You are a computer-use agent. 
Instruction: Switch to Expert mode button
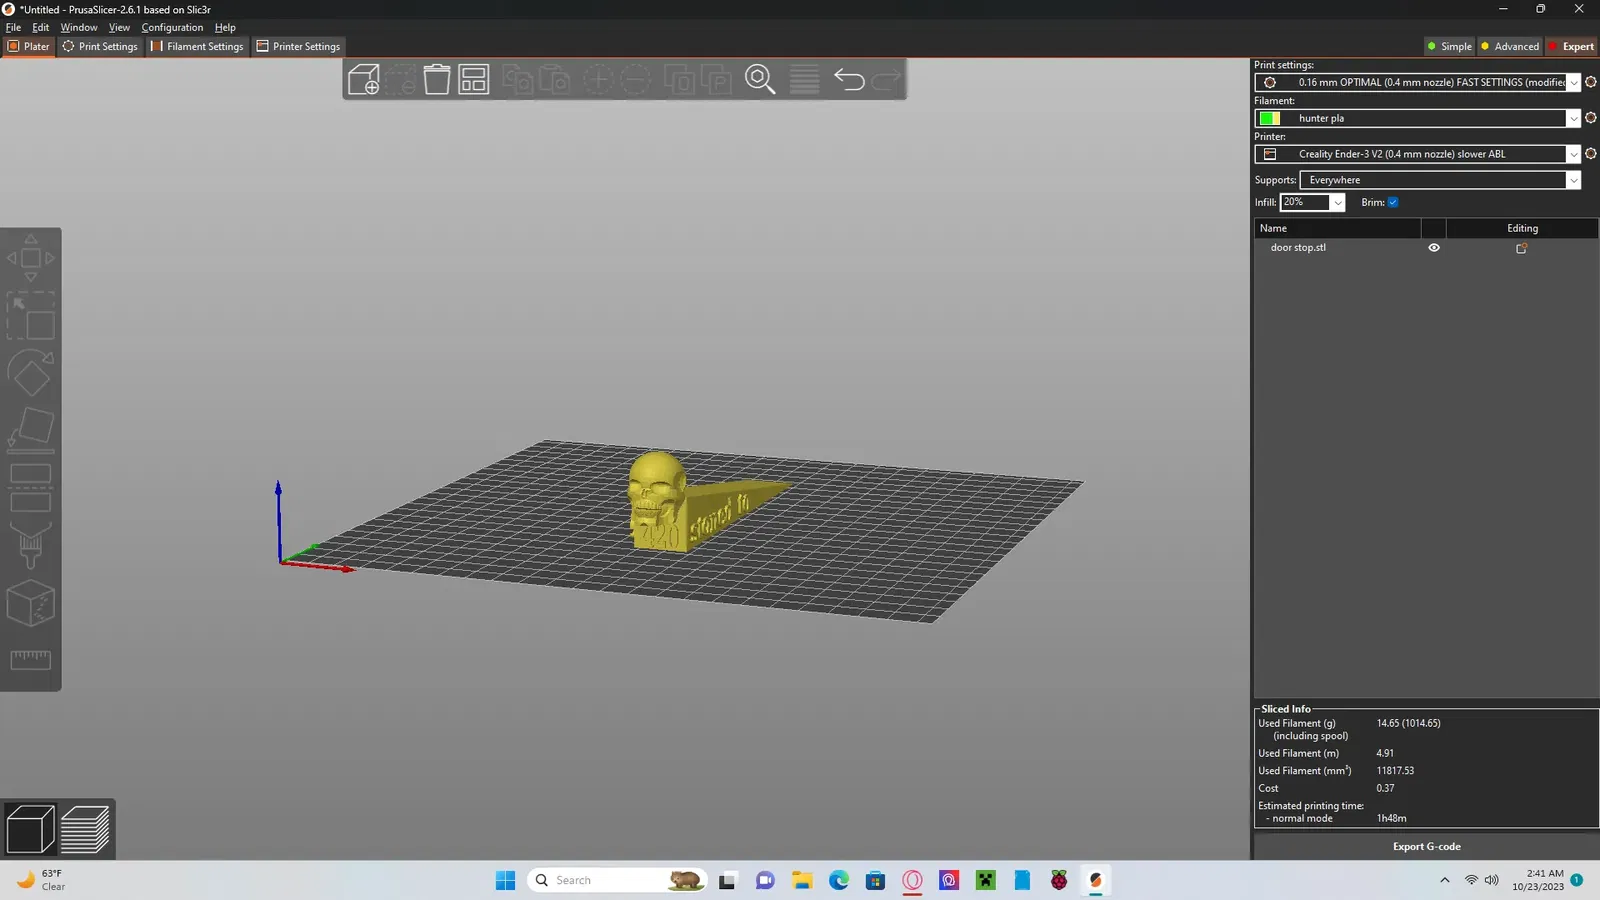[1571, 46]
